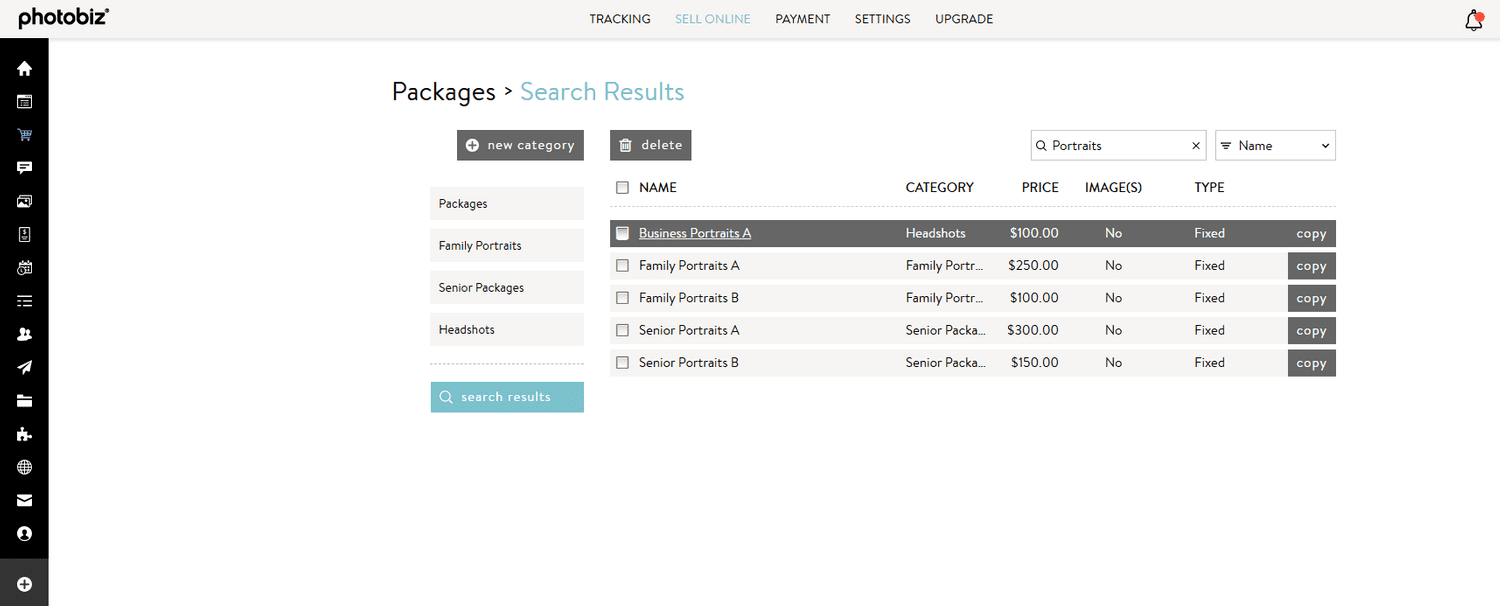Open the Senior Portraits A package link

coord(690,330)
